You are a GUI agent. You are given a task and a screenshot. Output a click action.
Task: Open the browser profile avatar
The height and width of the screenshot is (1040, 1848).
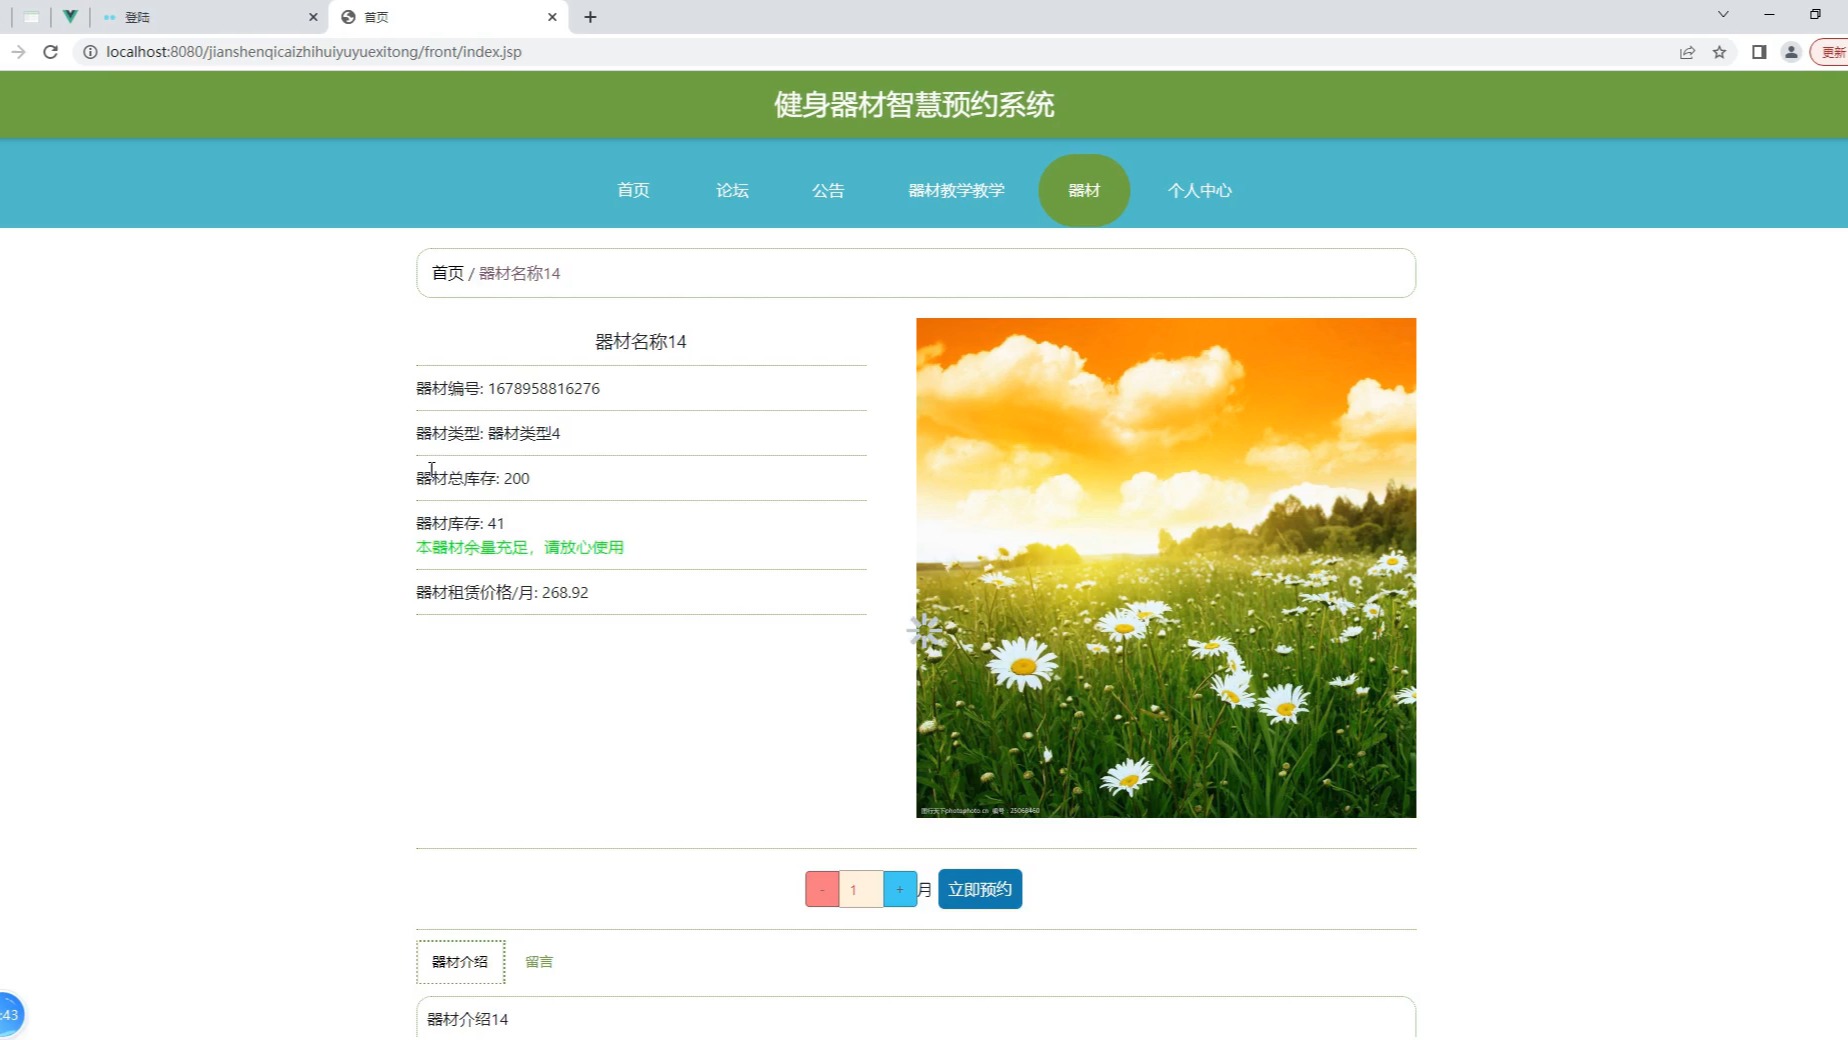click(x=1791, y=52)
